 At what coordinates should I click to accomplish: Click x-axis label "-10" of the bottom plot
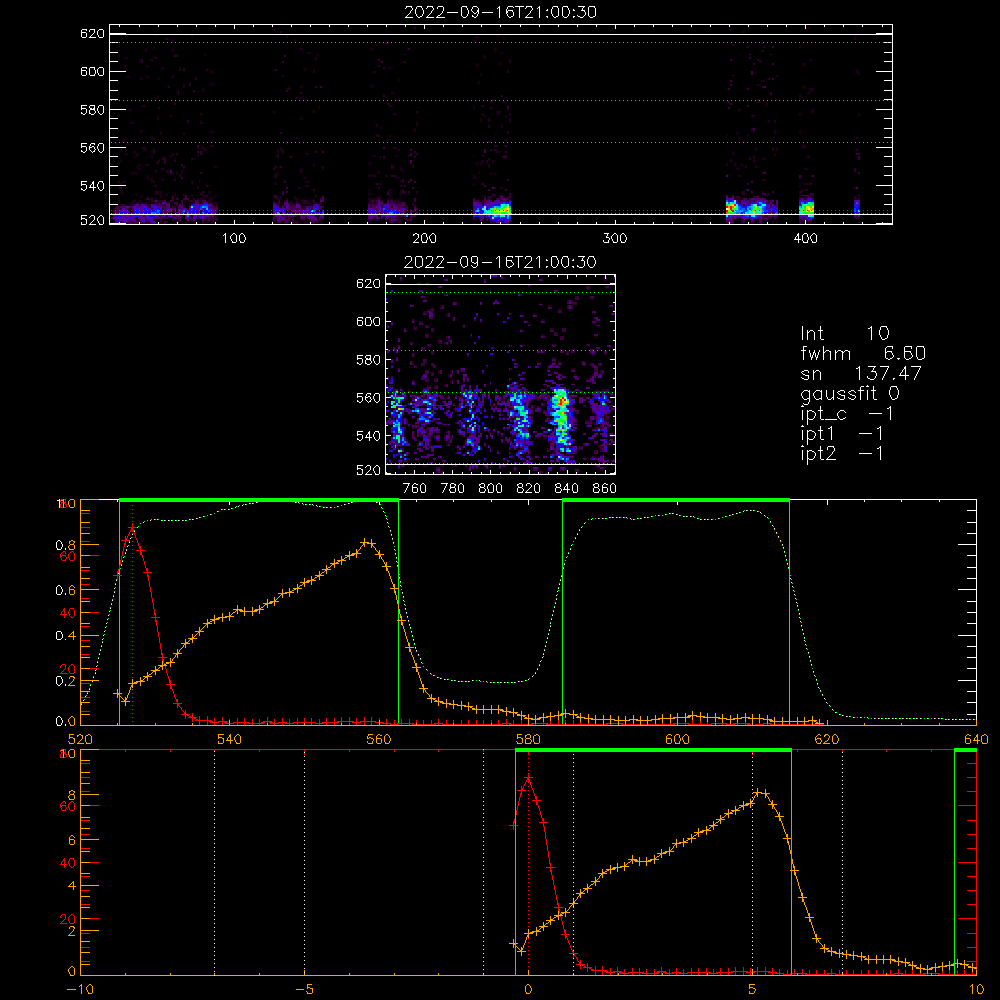[80, 989]
